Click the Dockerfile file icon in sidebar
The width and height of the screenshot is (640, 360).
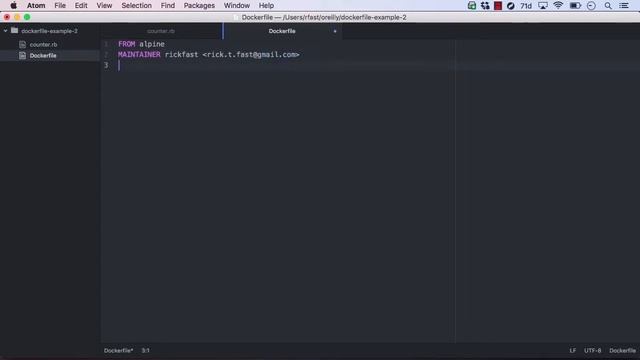22,56
